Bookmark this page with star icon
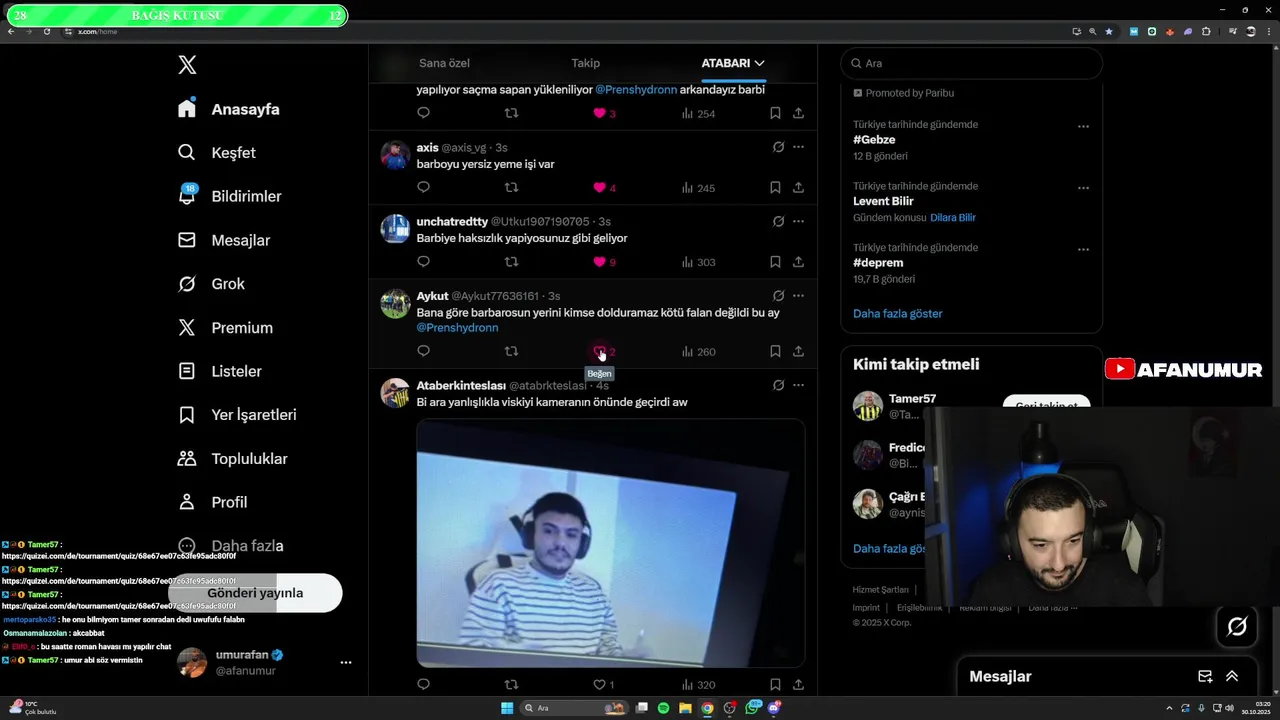Viewport: 1280px width, 720px height. tap(1109, 31)
